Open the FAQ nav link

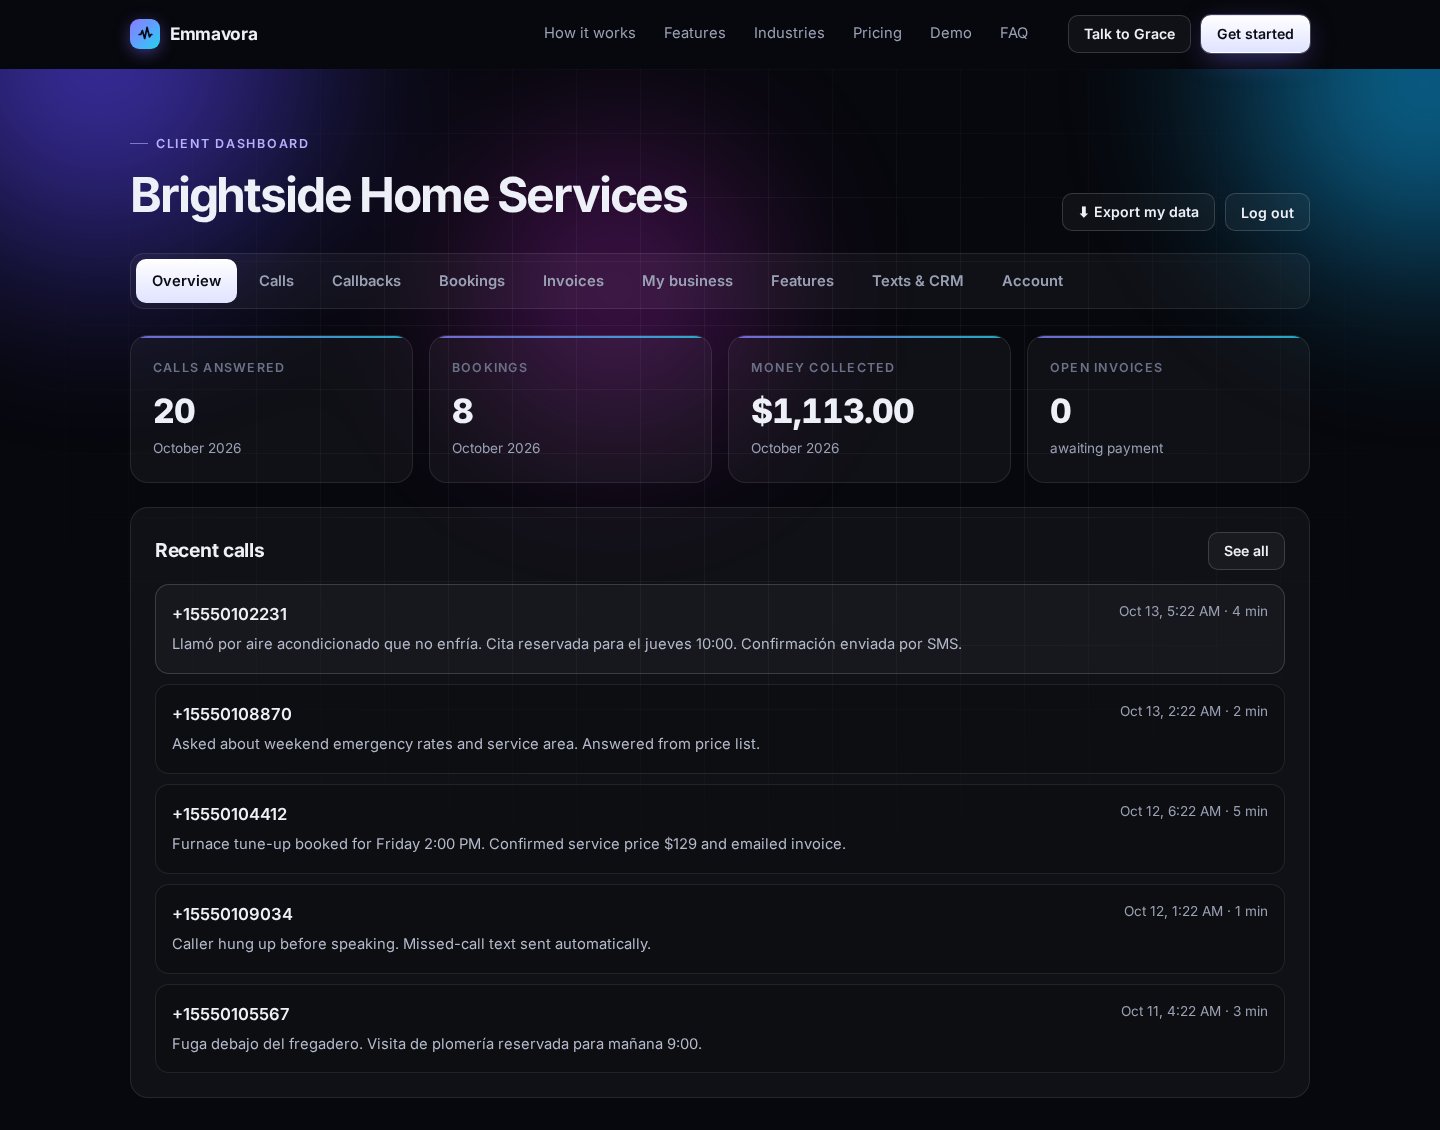coord(1014,33)
